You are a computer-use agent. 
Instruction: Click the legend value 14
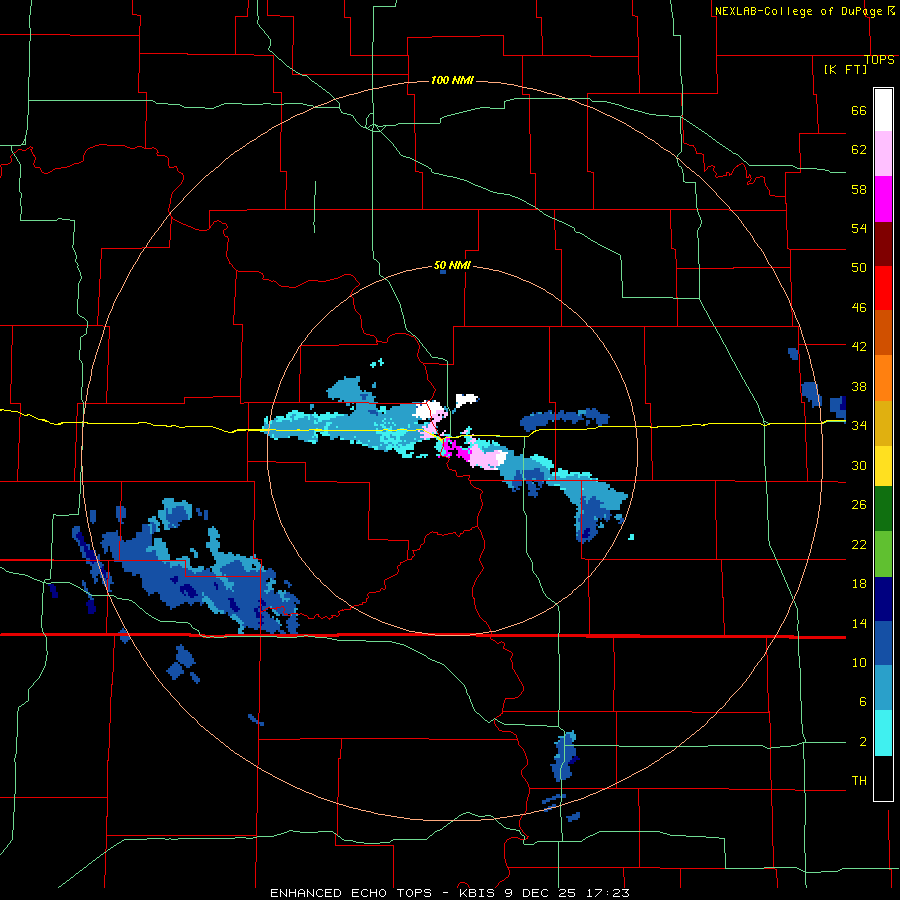click(859, 623)
